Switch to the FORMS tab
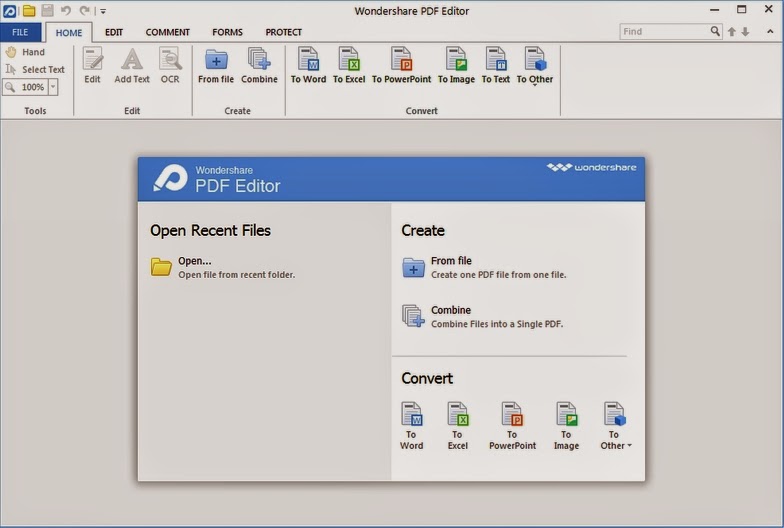784x528 pixels. [x=228, y=32]
